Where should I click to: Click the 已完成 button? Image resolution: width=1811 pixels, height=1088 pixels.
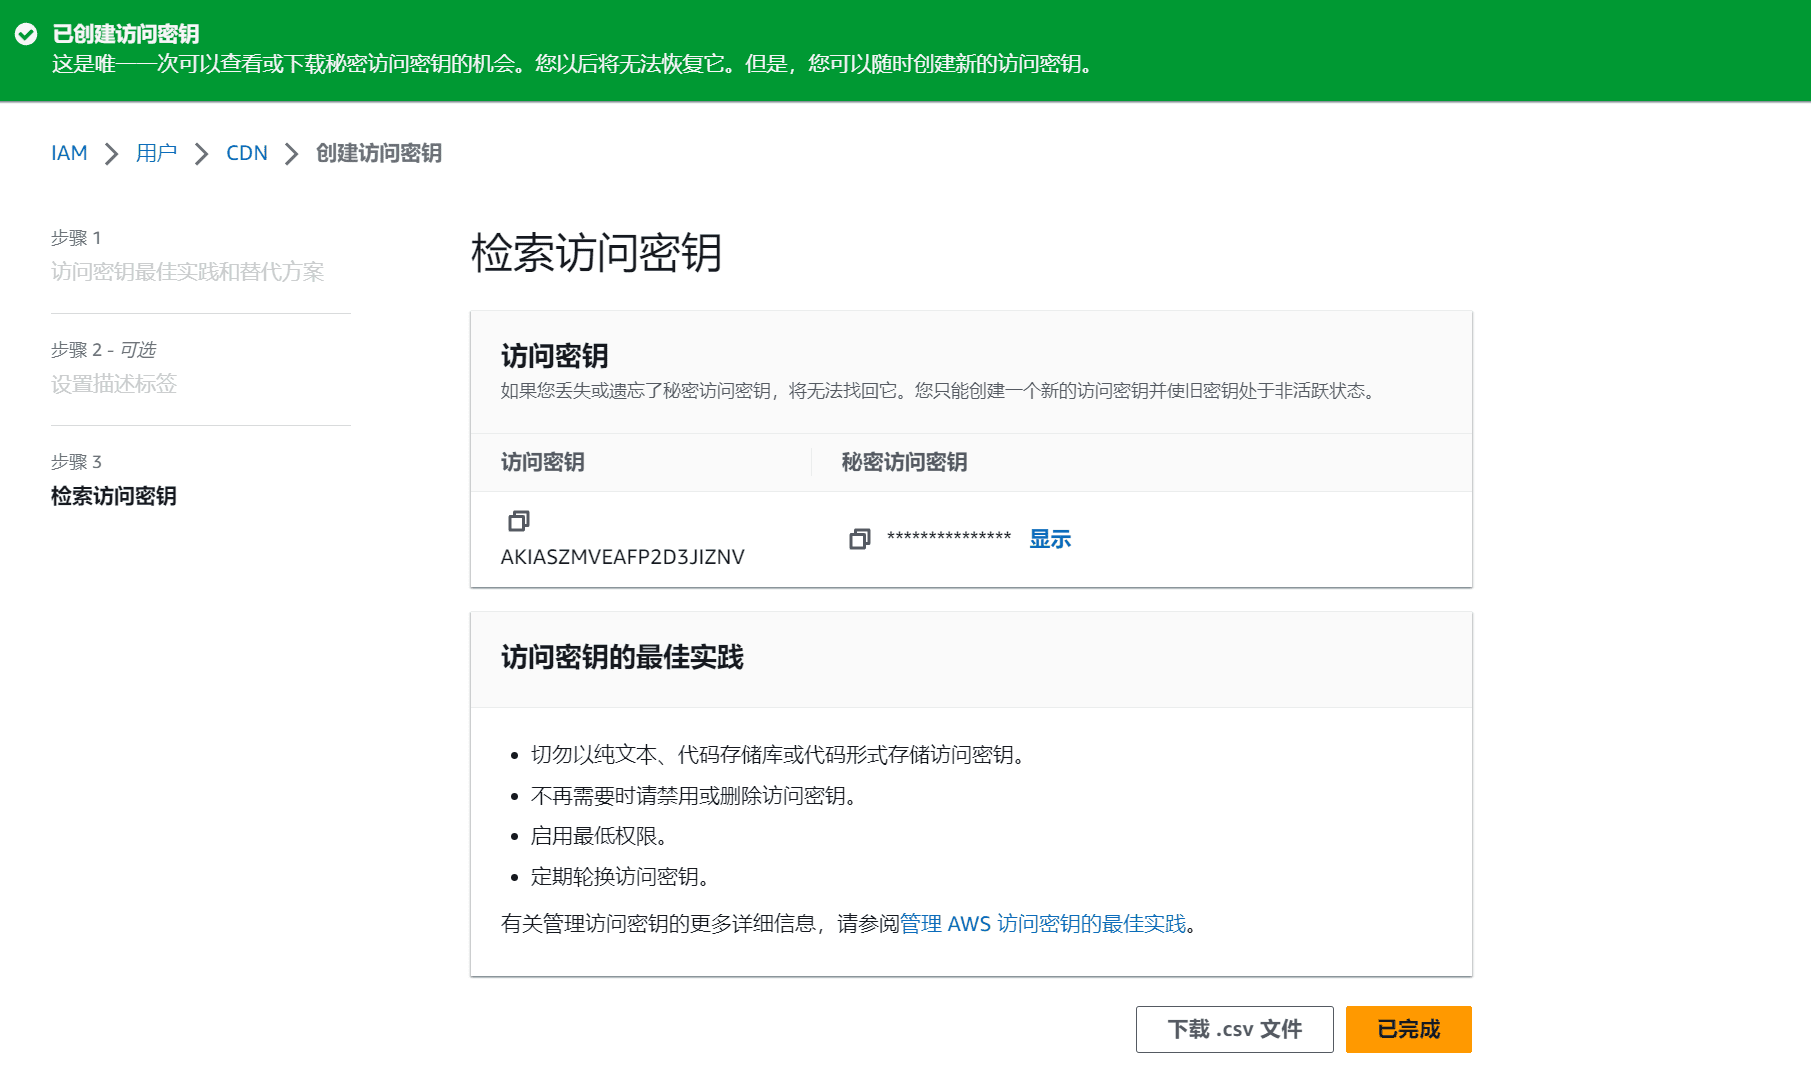pos(1407,1028)
